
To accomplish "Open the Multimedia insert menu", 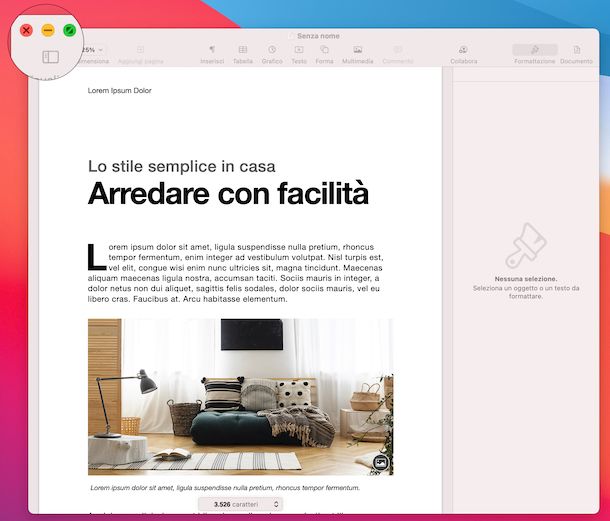I will [x=358, y=54].
